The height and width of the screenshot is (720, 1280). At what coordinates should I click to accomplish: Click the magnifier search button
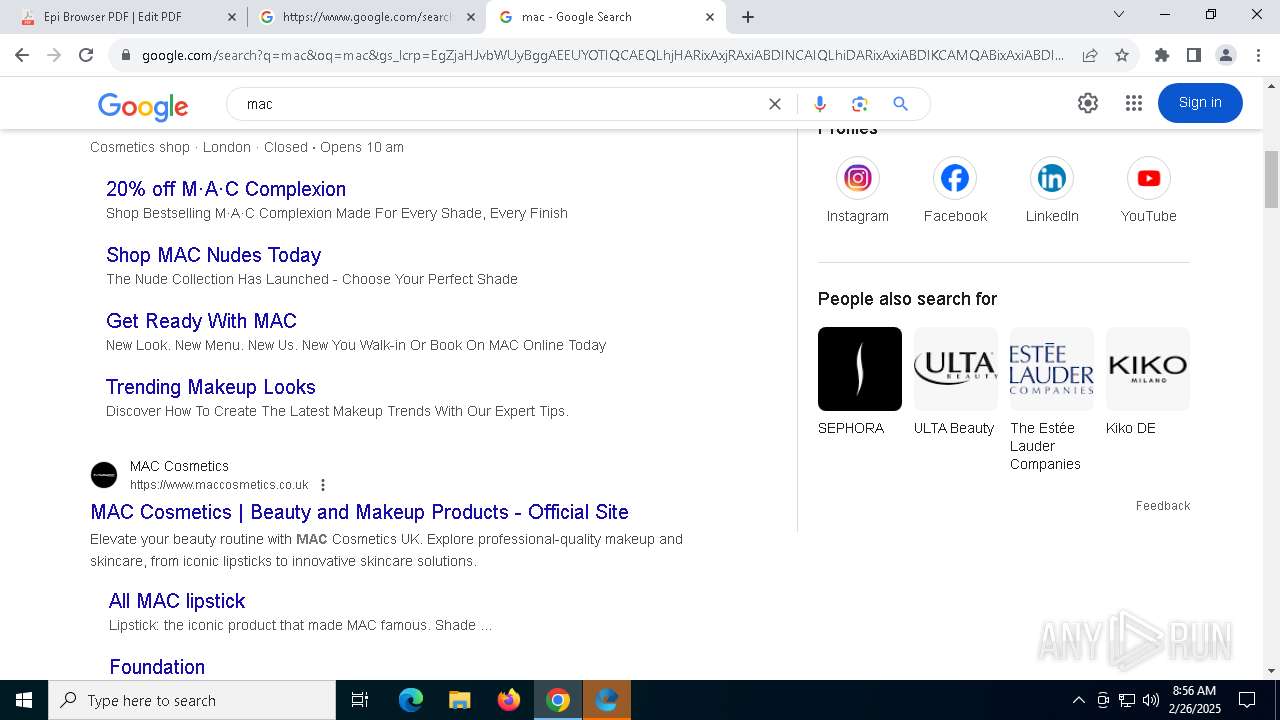point(900,104)
